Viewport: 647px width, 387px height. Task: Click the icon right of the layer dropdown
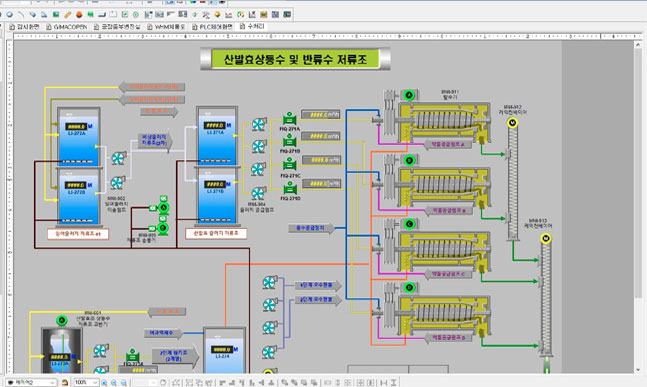65,382
